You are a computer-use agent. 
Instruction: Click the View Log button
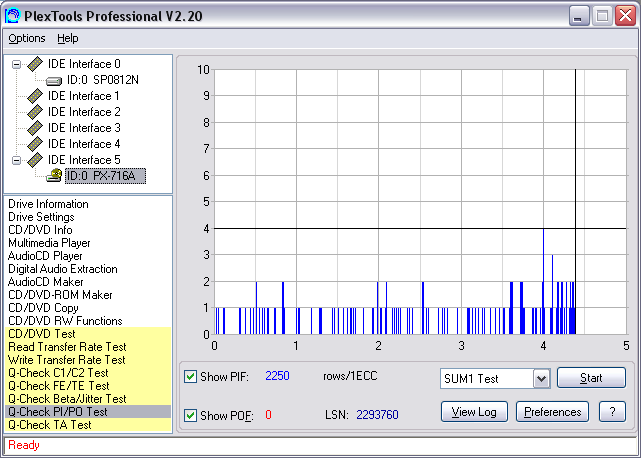(474, 412)
